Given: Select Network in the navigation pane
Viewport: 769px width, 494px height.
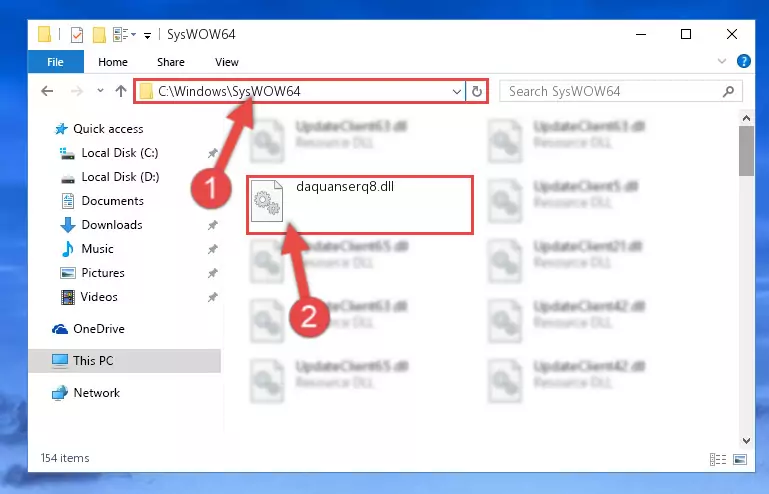Looking at the screenshot, I should click(97, 392).
